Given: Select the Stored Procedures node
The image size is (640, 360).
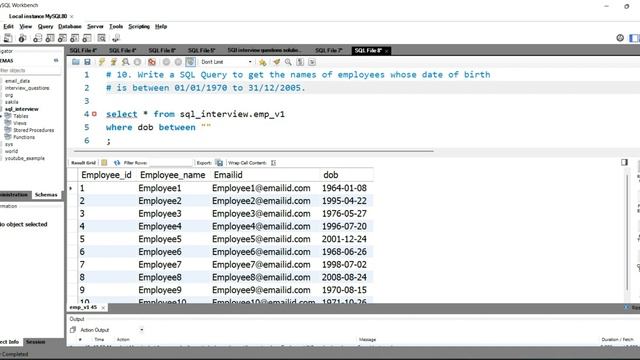Looking at the screenshot, I should coord(33,130).
